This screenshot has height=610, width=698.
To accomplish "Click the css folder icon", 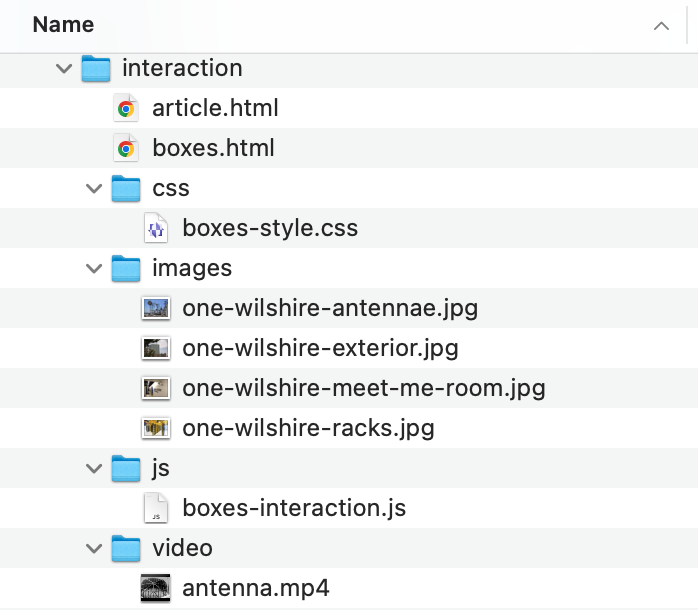I will [126, 188].
